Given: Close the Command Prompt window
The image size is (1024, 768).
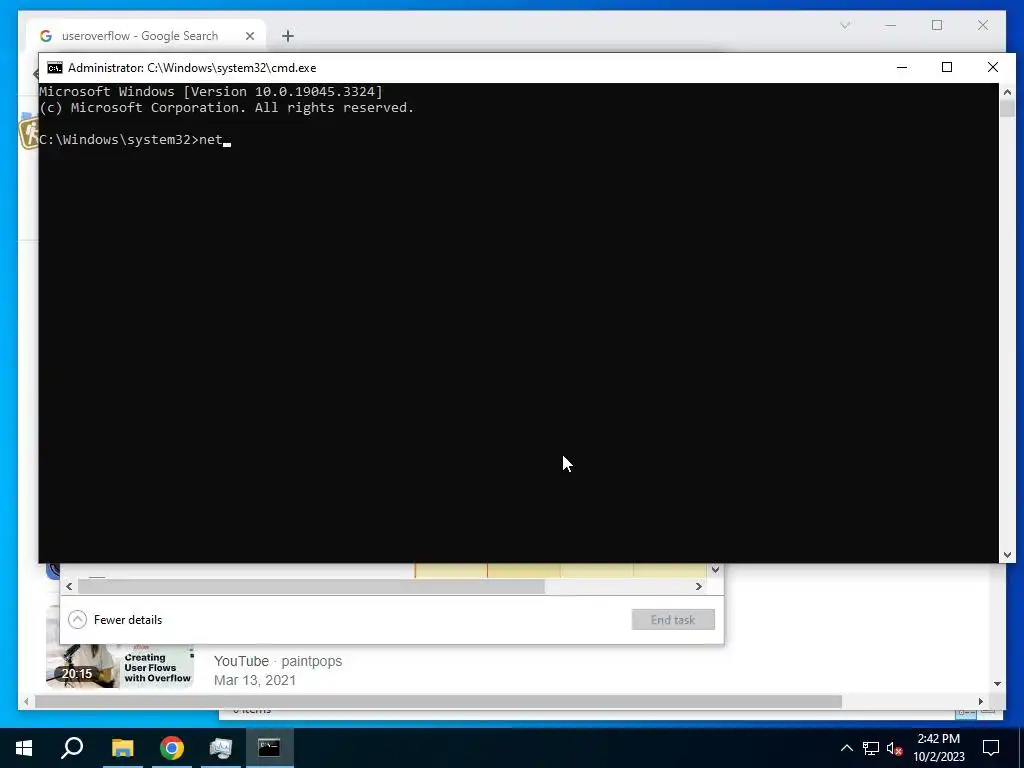Looking at the screenshot, I should (x=993, y=67).
